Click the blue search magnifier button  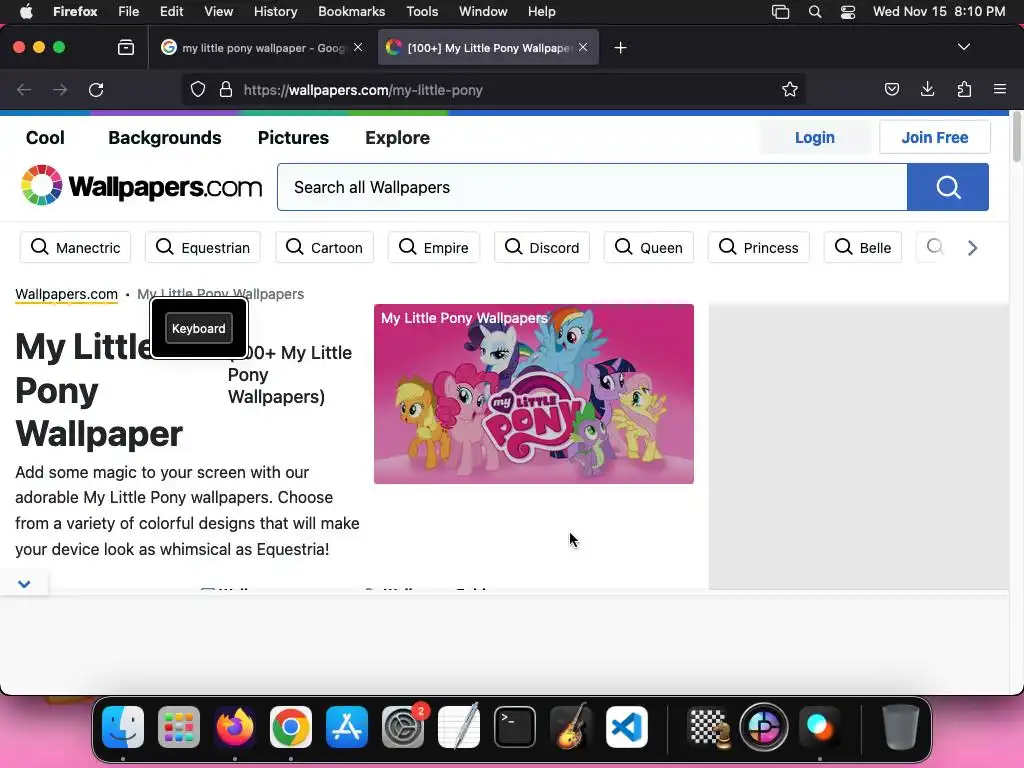click(x=948, y=187)
